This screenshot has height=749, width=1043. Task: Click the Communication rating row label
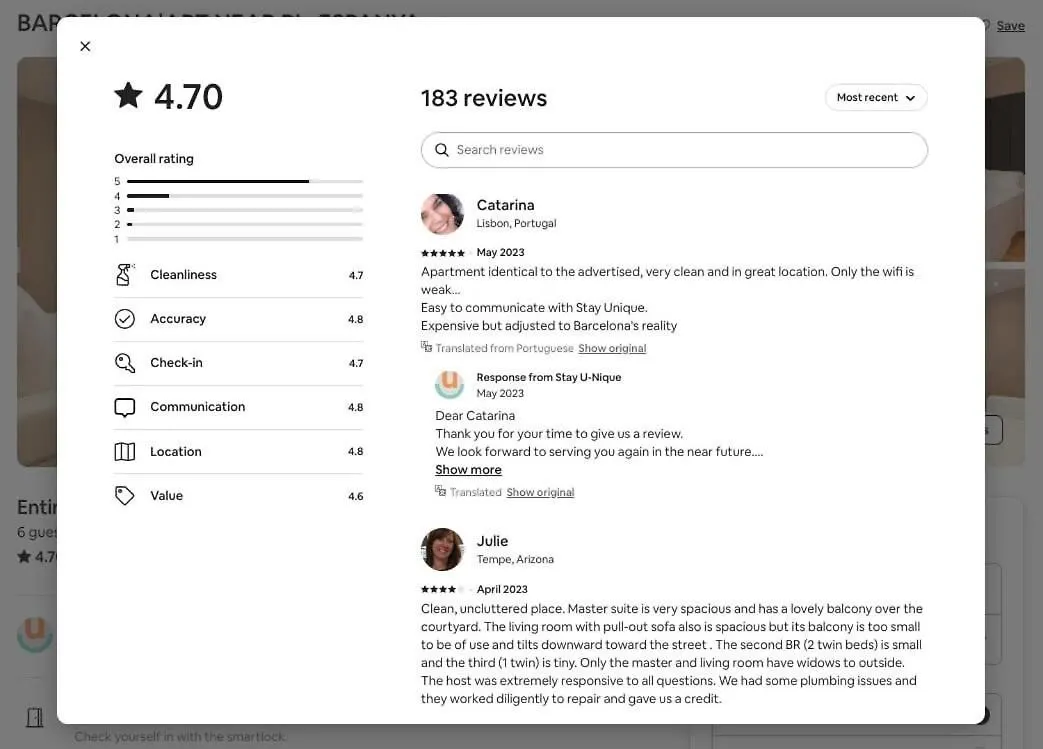pos(198,407)
